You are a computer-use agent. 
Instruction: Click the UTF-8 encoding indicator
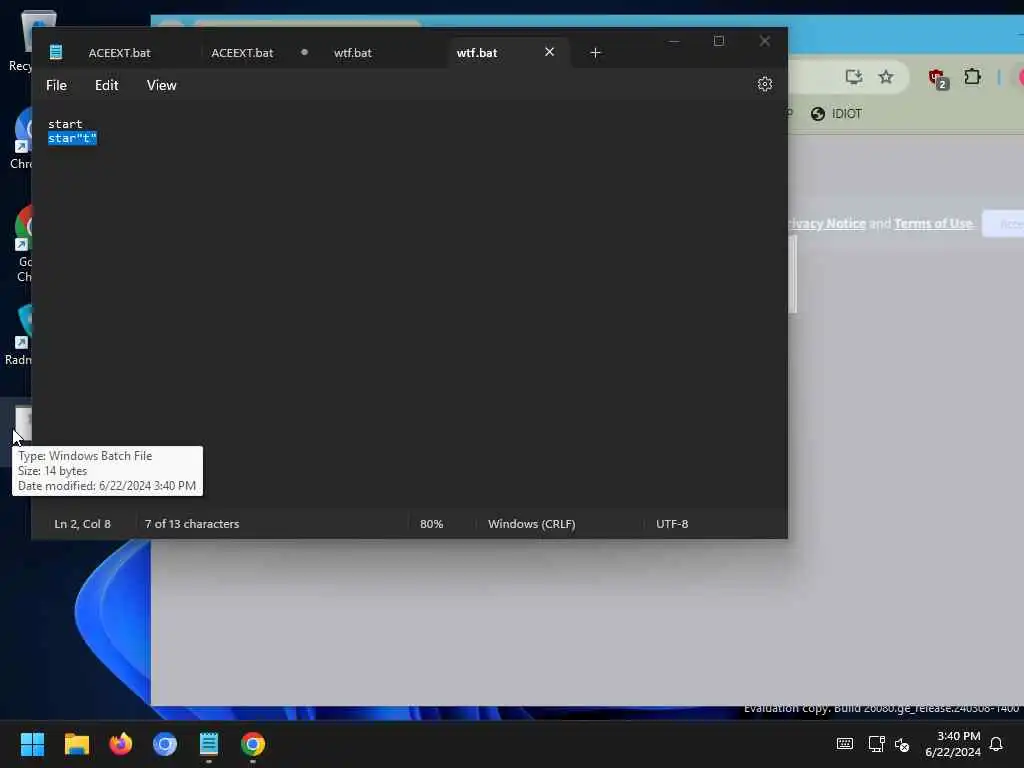672,524
